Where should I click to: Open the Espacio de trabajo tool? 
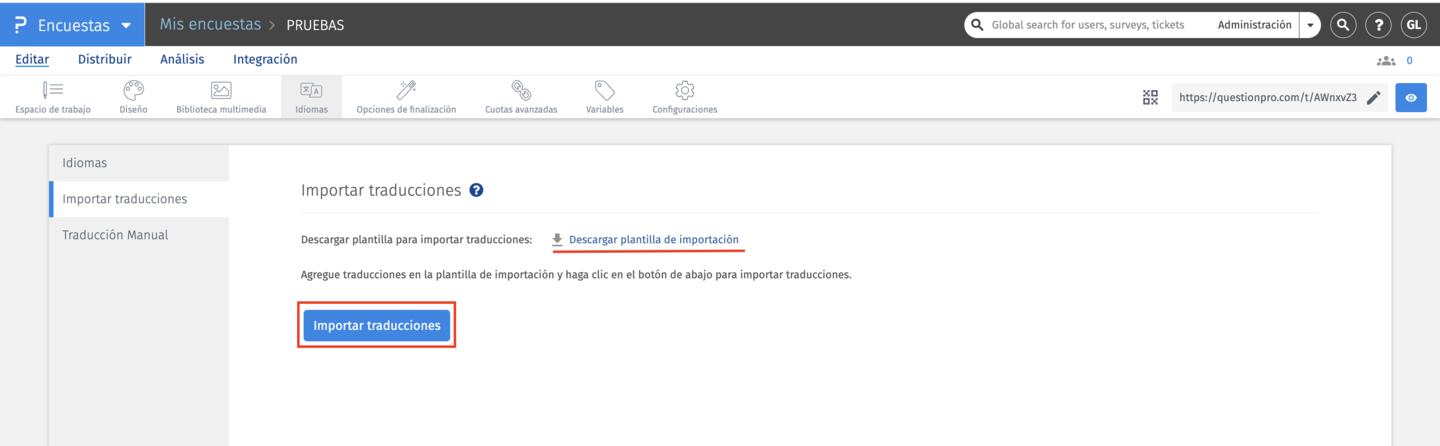tap(53, 97)
